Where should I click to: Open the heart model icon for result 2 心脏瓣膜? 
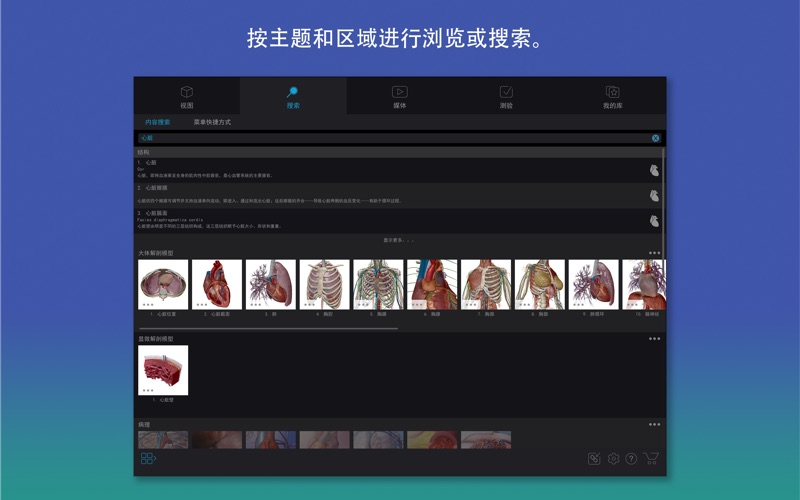click(654, 195)
